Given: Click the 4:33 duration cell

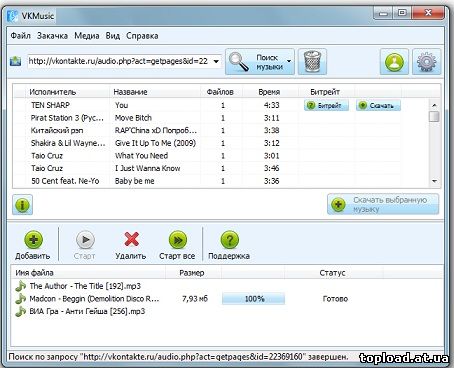Looking at the screenshot, I should pos(271,105).
